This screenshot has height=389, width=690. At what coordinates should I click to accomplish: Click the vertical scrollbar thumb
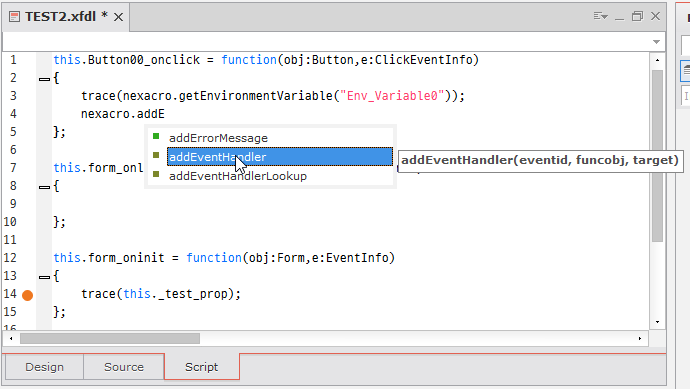coord(657,156)
